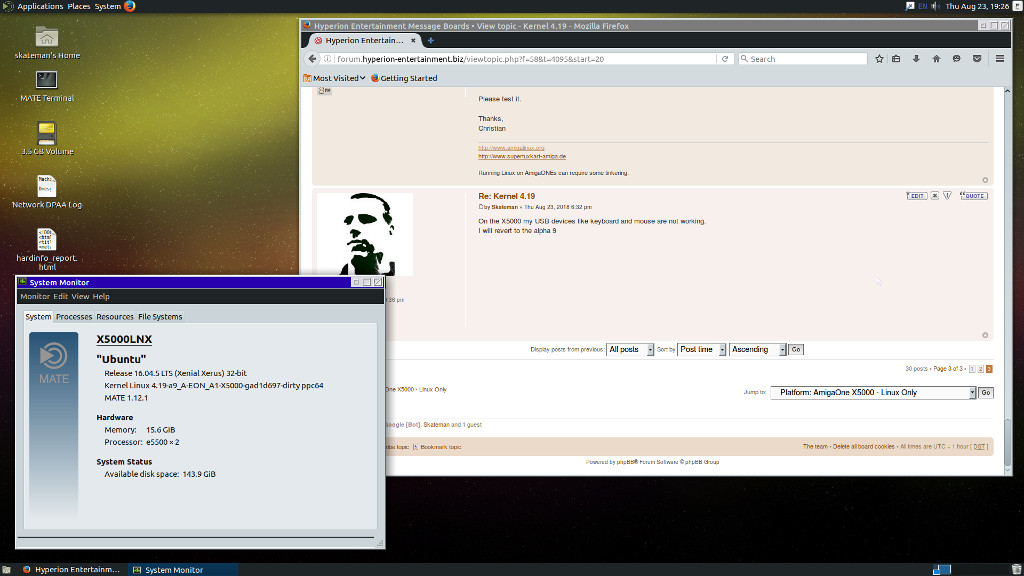
Task: Click the EDIT post button
Action: pos(917,196)
